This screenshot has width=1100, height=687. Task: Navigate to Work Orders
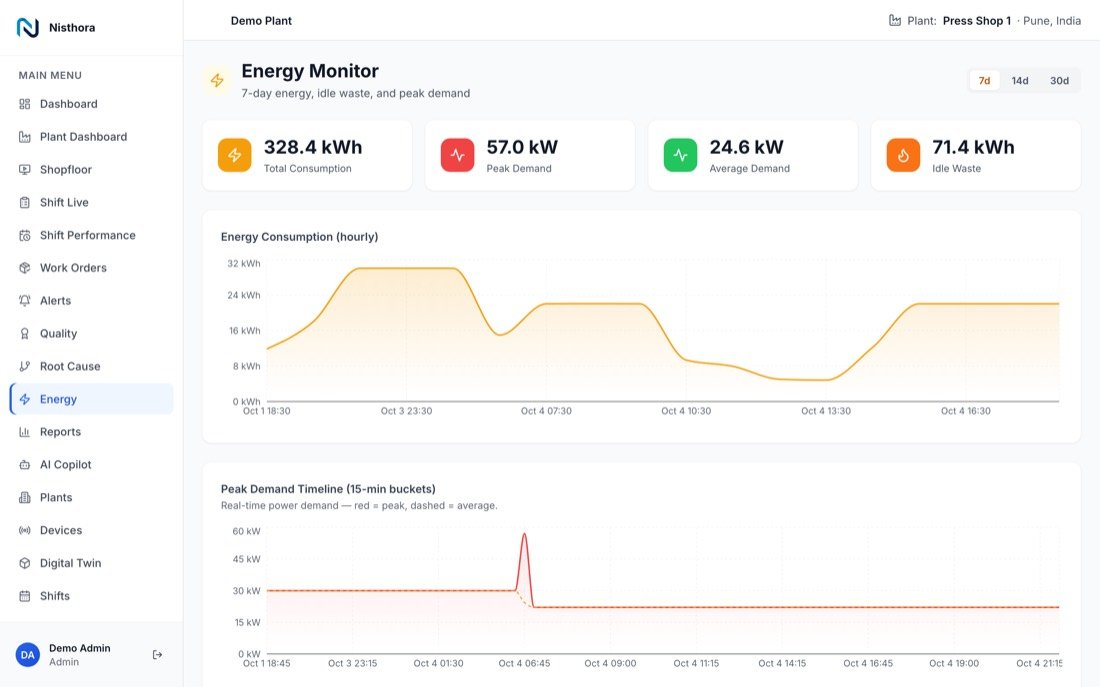tap(92, 268)
